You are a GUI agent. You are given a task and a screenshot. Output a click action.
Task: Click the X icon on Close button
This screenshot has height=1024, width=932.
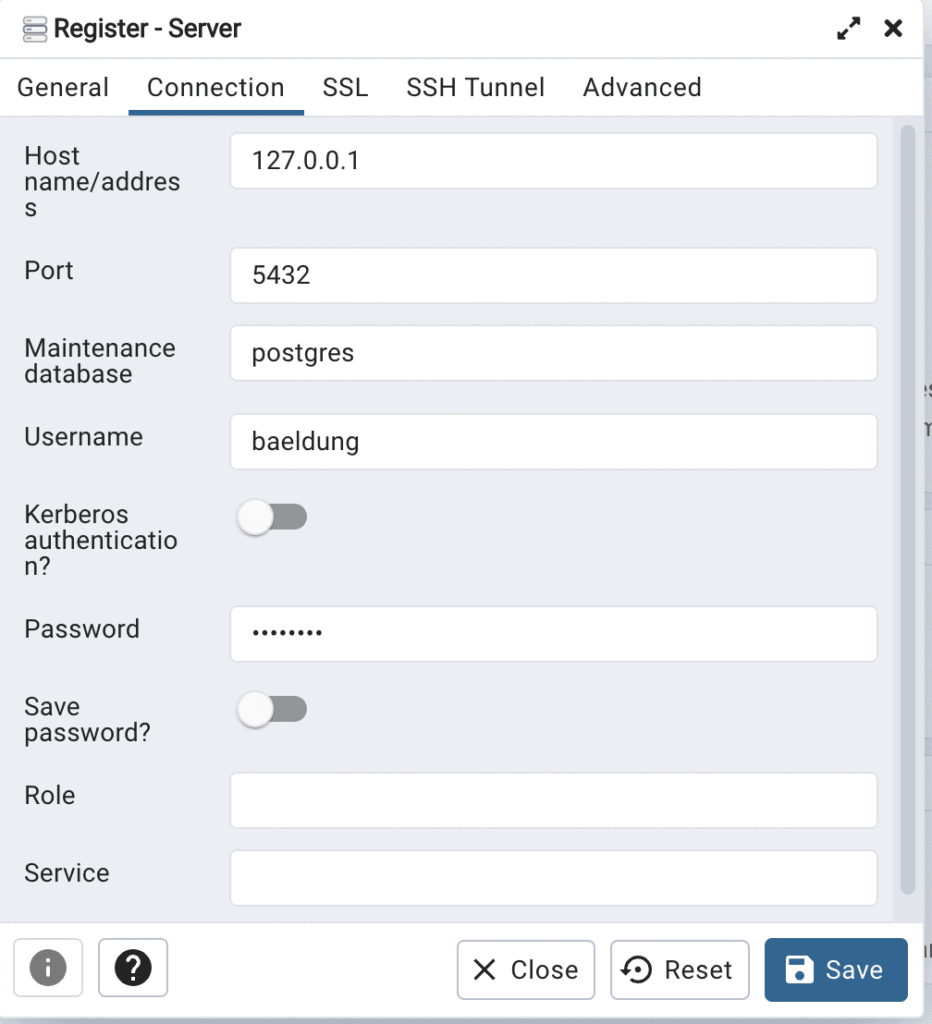485,970
